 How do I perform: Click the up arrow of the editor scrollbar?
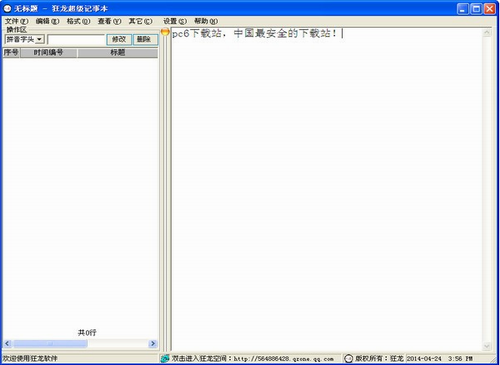487,33
